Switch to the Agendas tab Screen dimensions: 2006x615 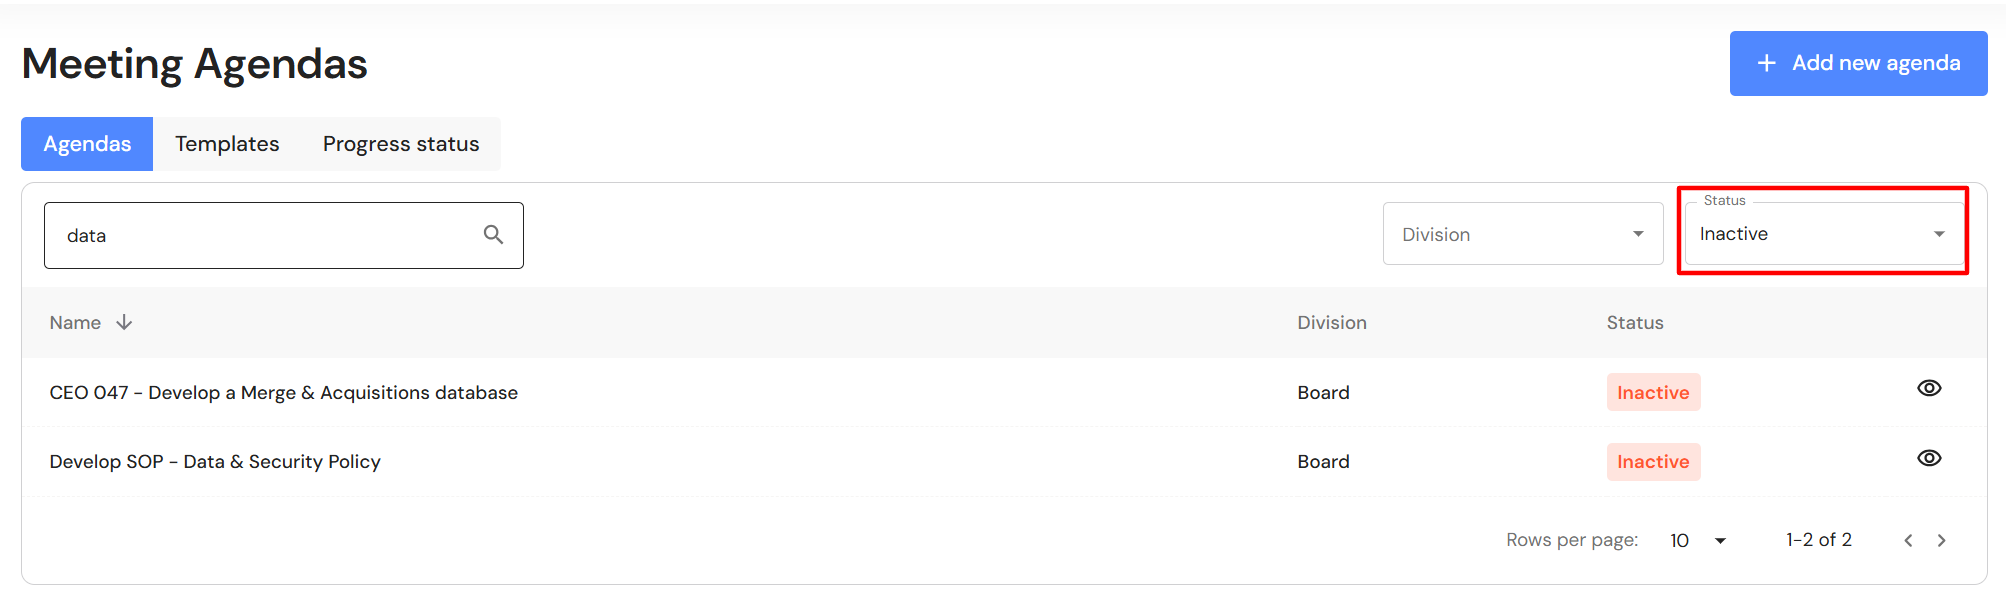pyautogui.click(x=87, y=144)
